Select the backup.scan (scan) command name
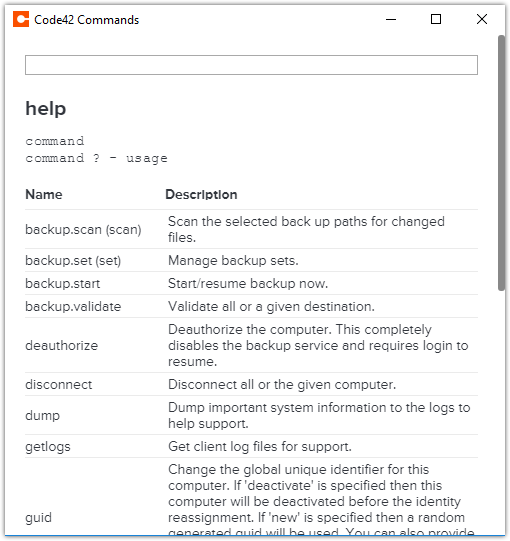The width and height of the screenshot is (510, 541). click(84, 229)
